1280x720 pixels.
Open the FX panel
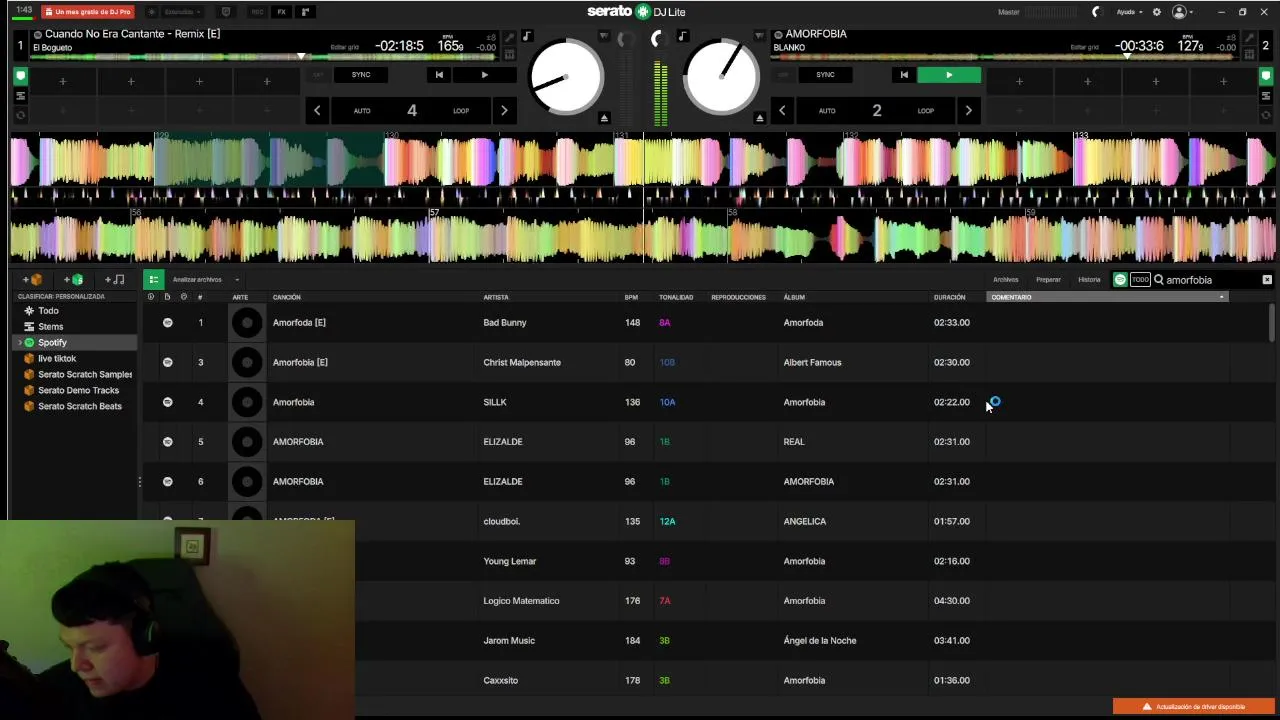(281, 12)
